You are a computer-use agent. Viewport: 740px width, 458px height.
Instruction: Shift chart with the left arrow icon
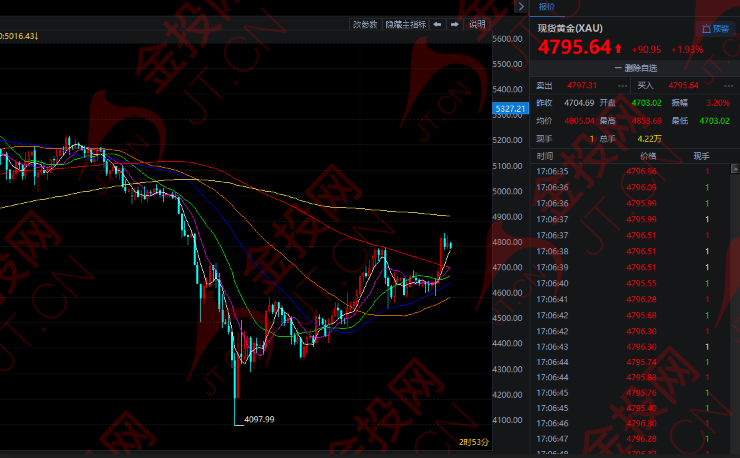(x=437, y=25)
